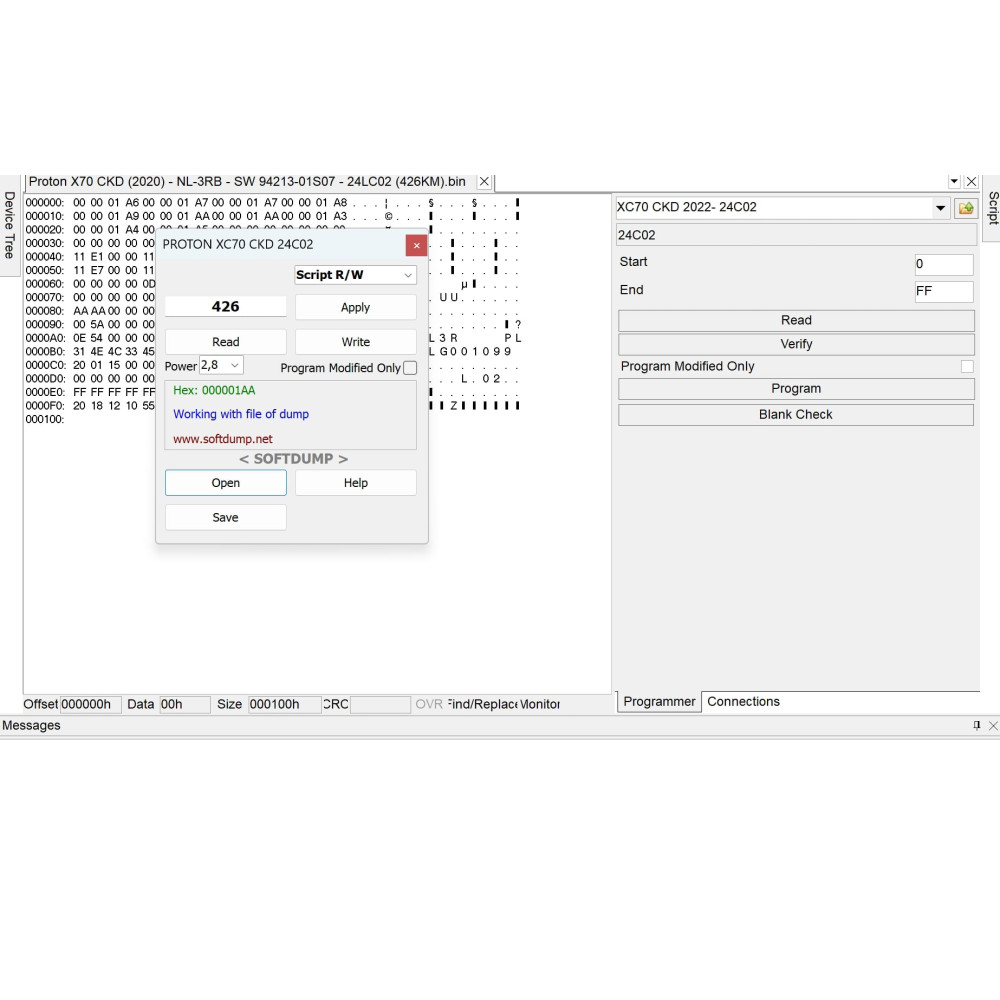
Task: Open the Script R/W combo box
Action: pos(355,275)
